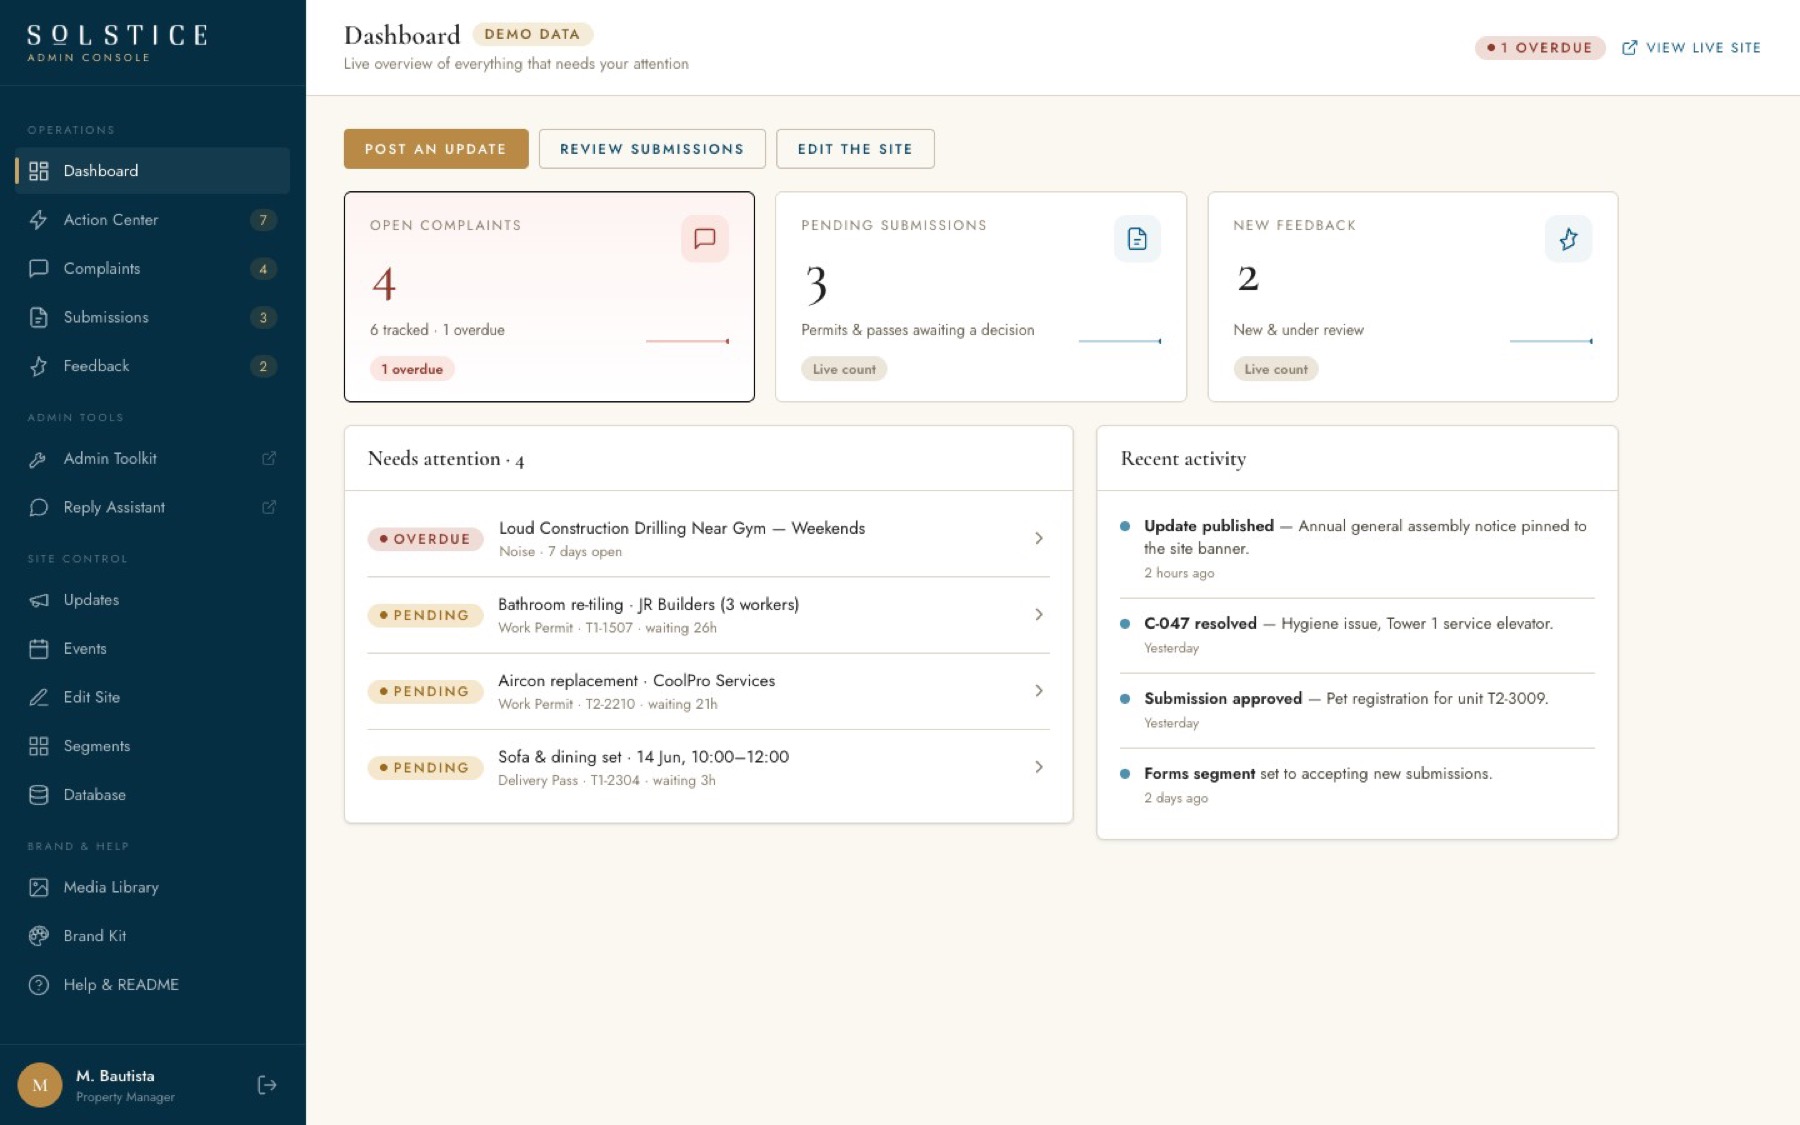1800x1125 pixels.
Task: Open the Dashboard menu item
Action: (x=152, y=171)
